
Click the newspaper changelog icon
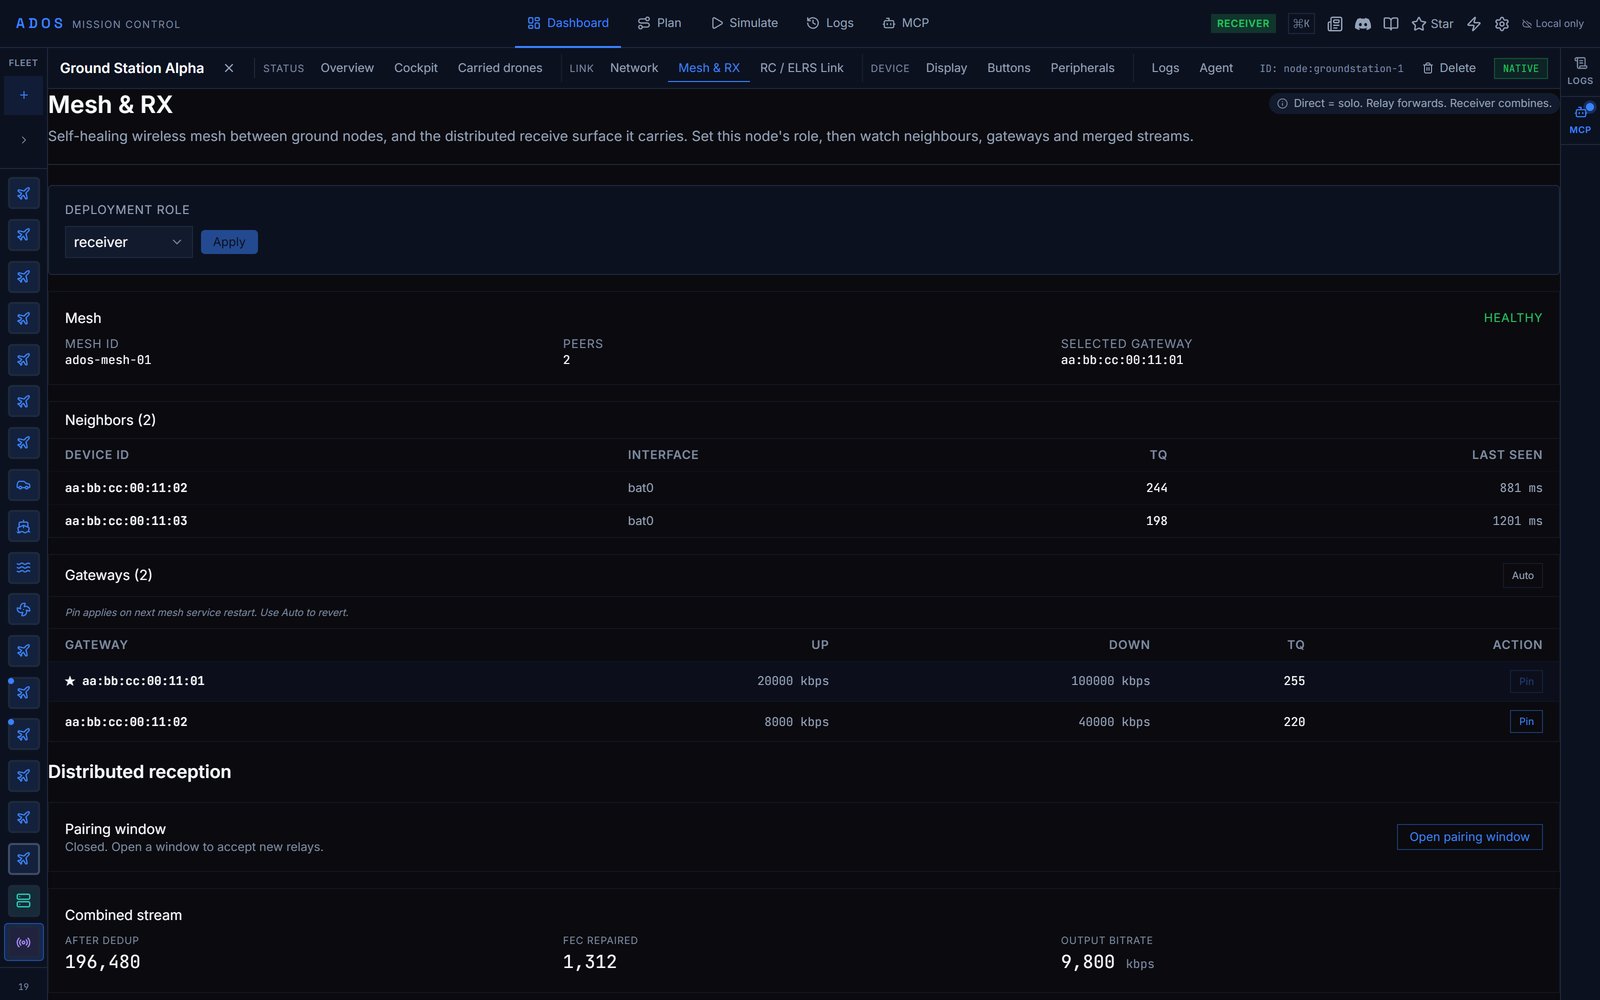point(1335,23)
